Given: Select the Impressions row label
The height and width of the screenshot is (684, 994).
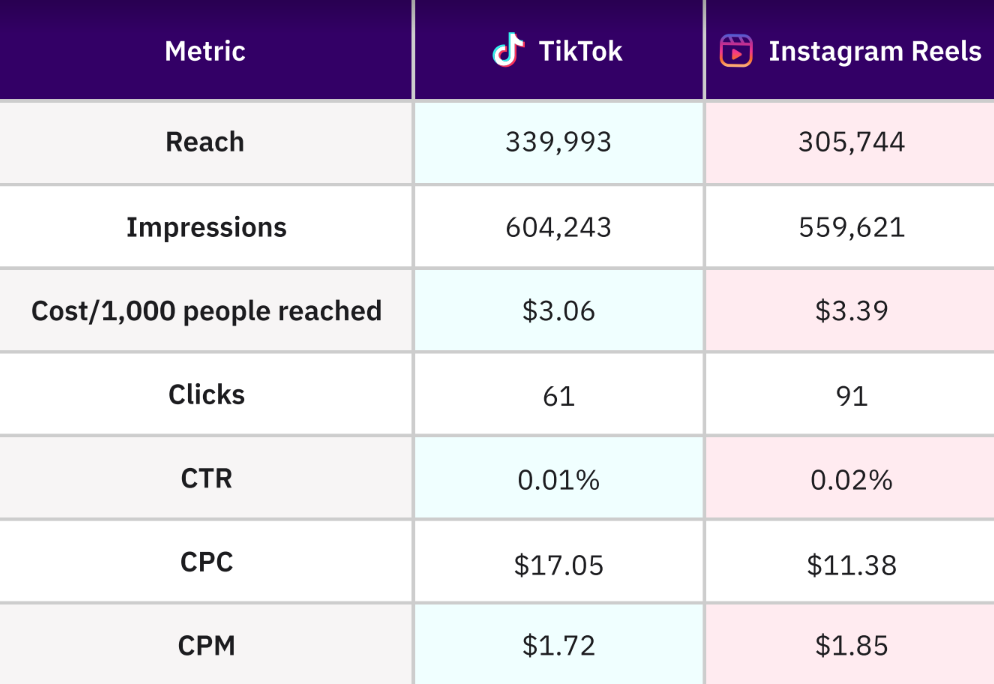Looking at the screenshot, I should coord(206,227).
